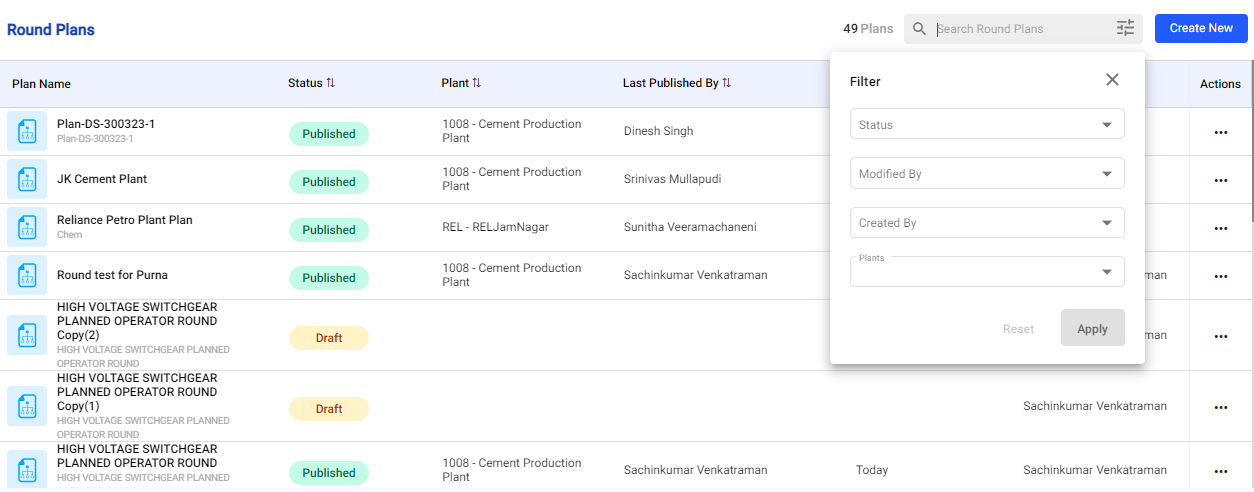Click Published badge for JK Cement Plant
The image size is (1254, 492).
click(329, 182)
